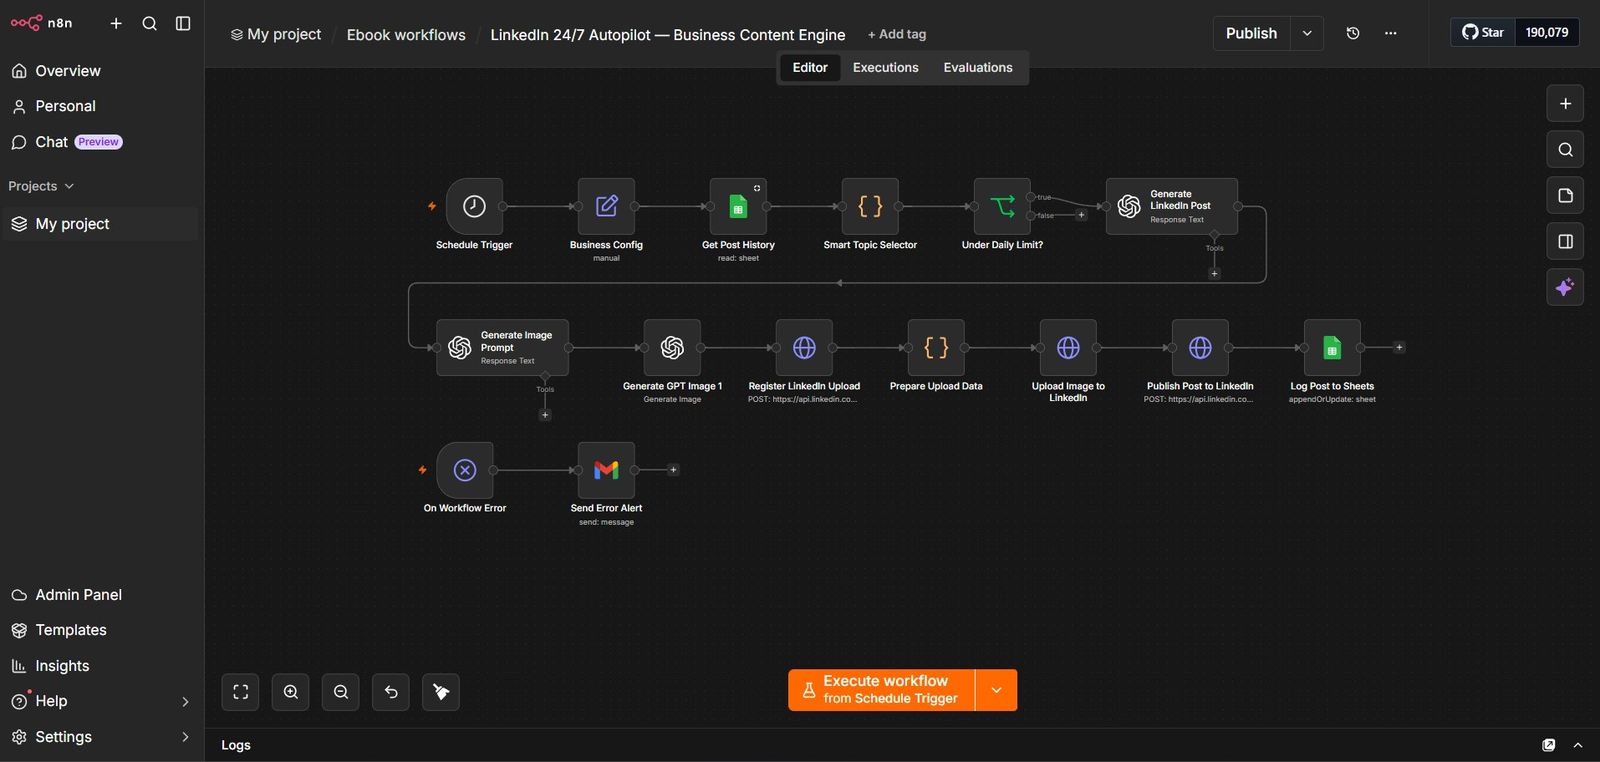Click the On Workflow Error trigger node
The height and width of the screenshot is (762, 1600).
(465, 470)
